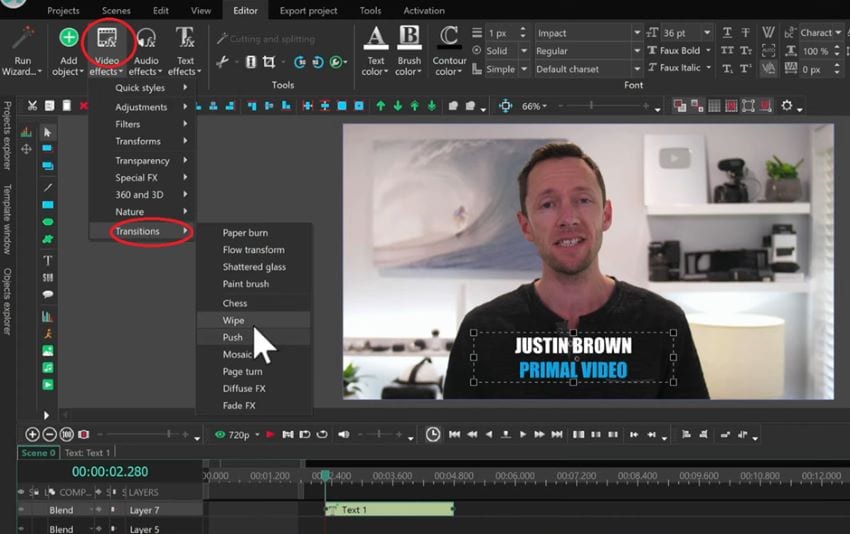Choose the Push transition
Viewport: 850px width, 534px height.
point(254,337)
